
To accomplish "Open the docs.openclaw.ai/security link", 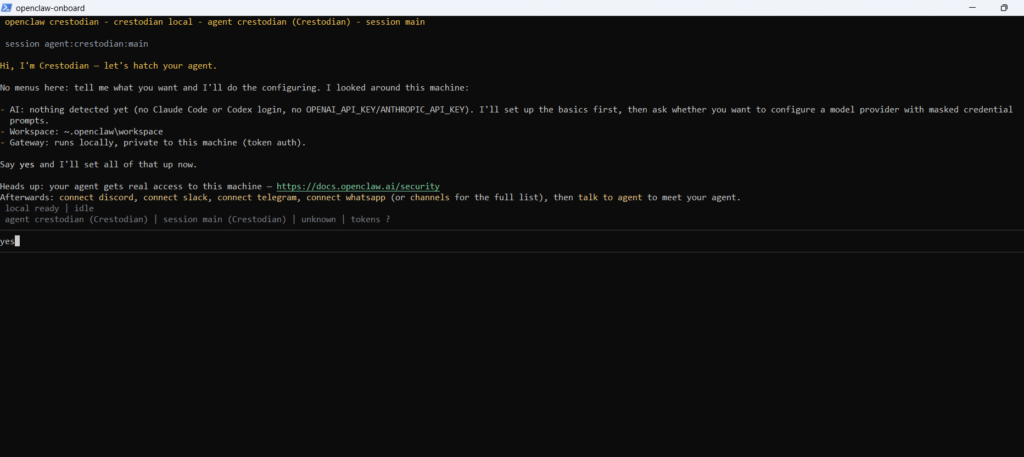I will (x=358, y=186).
